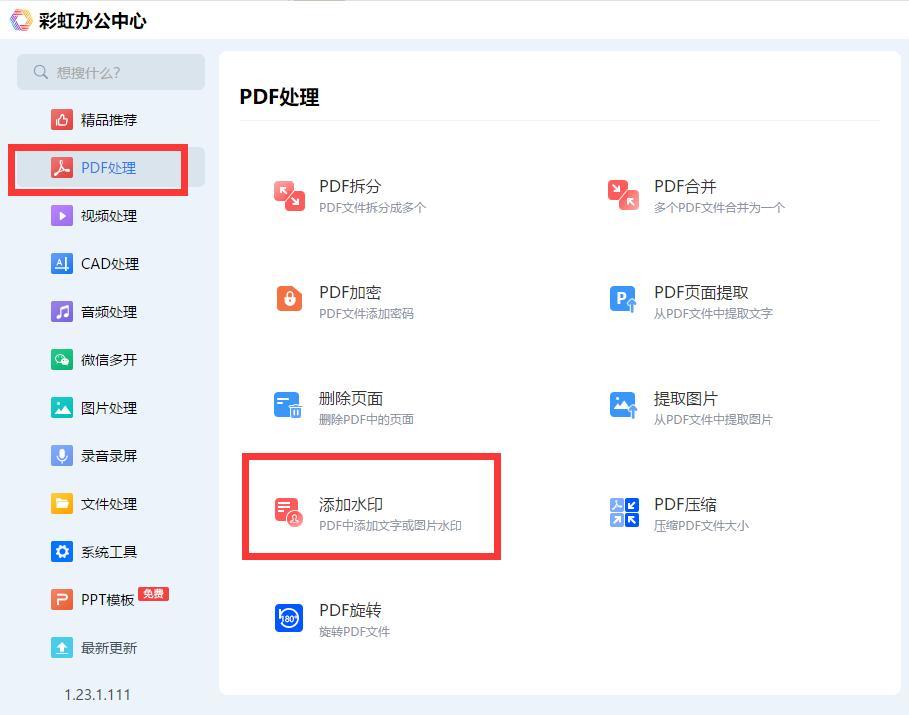Click the 系统工具 gear icon
This screenshot has height=715, width=909.
62,551
